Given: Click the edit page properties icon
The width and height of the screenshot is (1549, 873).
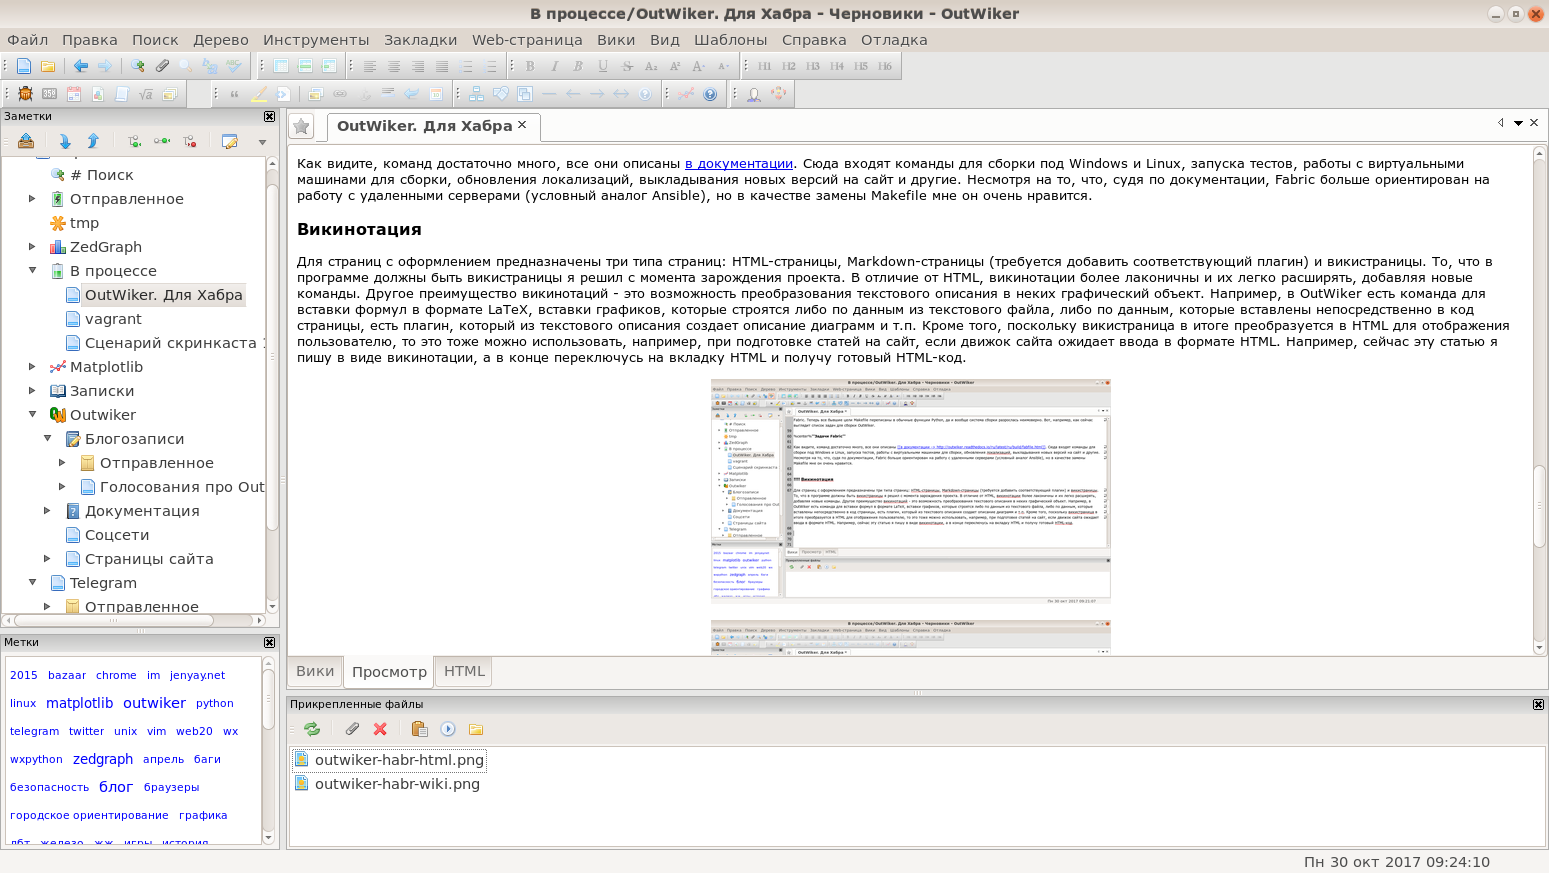Looking at the screenshot, I should coord(230,141).
